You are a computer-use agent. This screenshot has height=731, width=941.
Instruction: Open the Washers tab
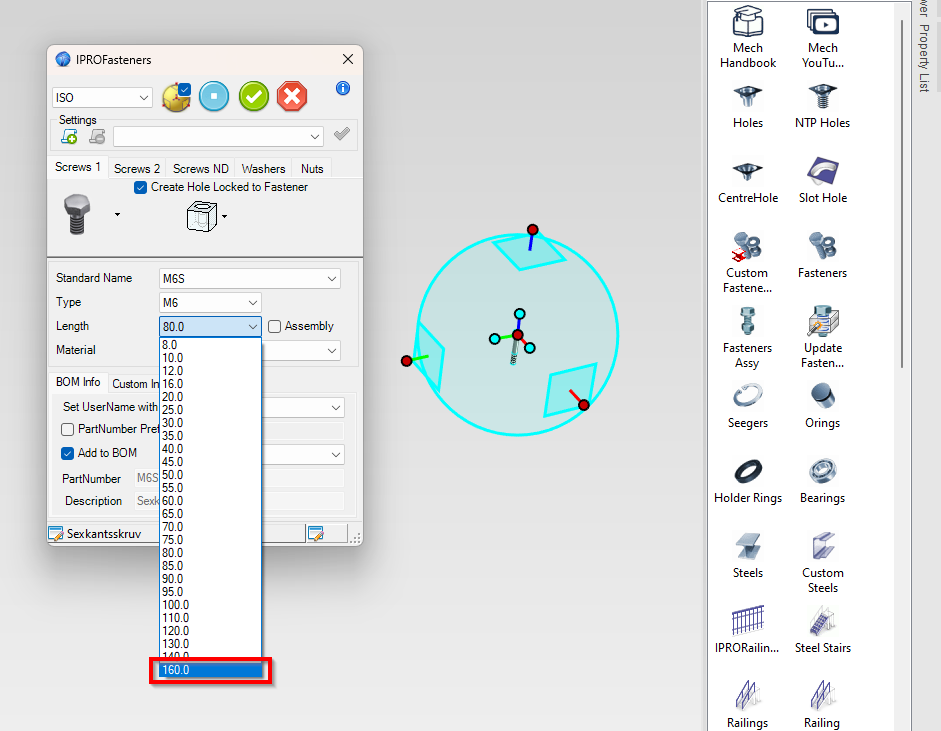pos(263,169)
